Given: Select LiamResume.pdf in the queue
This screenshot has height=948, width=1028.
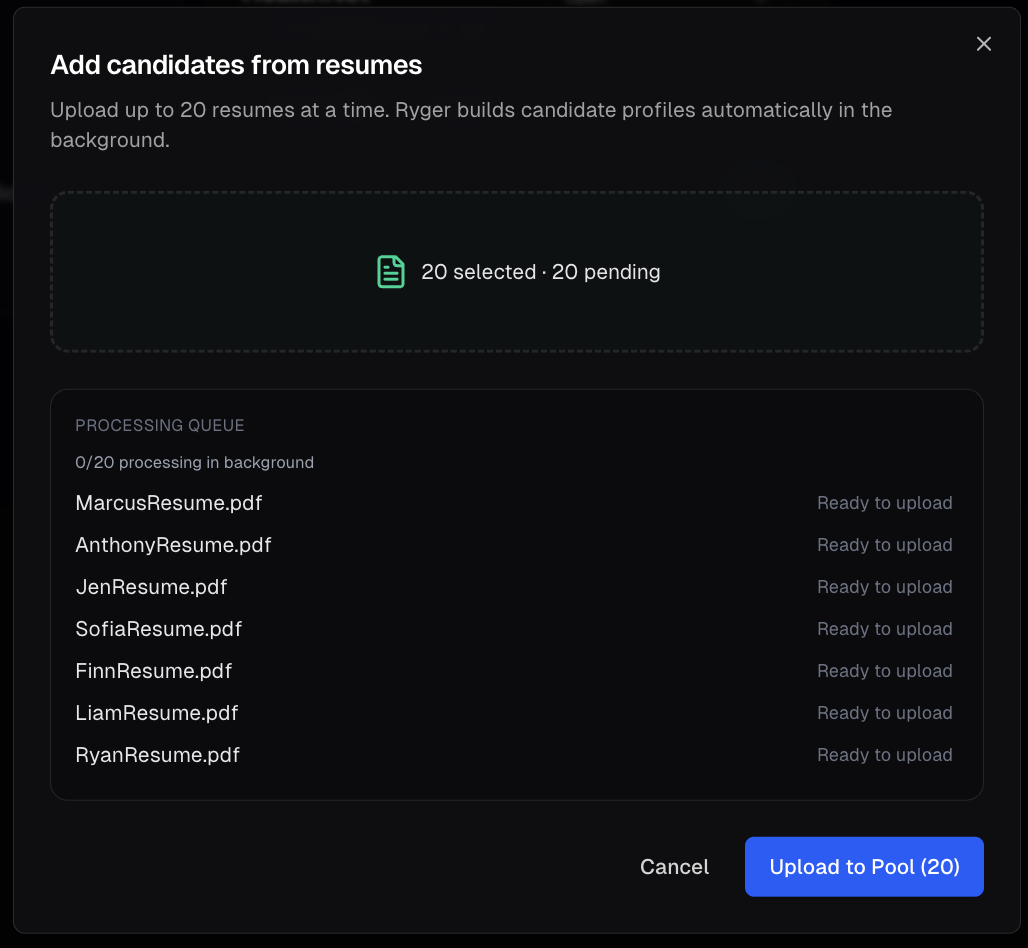Looking at the screenshot, I should [157, 713].
